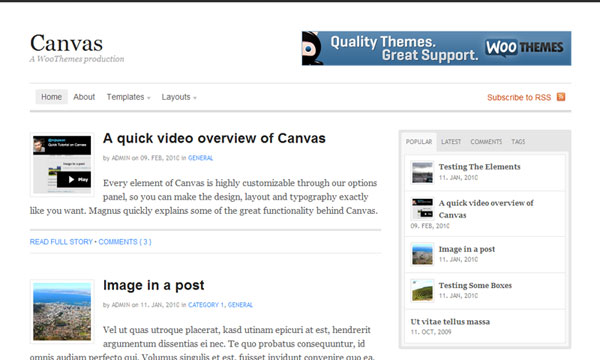Open the Category 1 link
Image resolution: width=600 pixels, height=360 pixels.
[x=206, y=305]
